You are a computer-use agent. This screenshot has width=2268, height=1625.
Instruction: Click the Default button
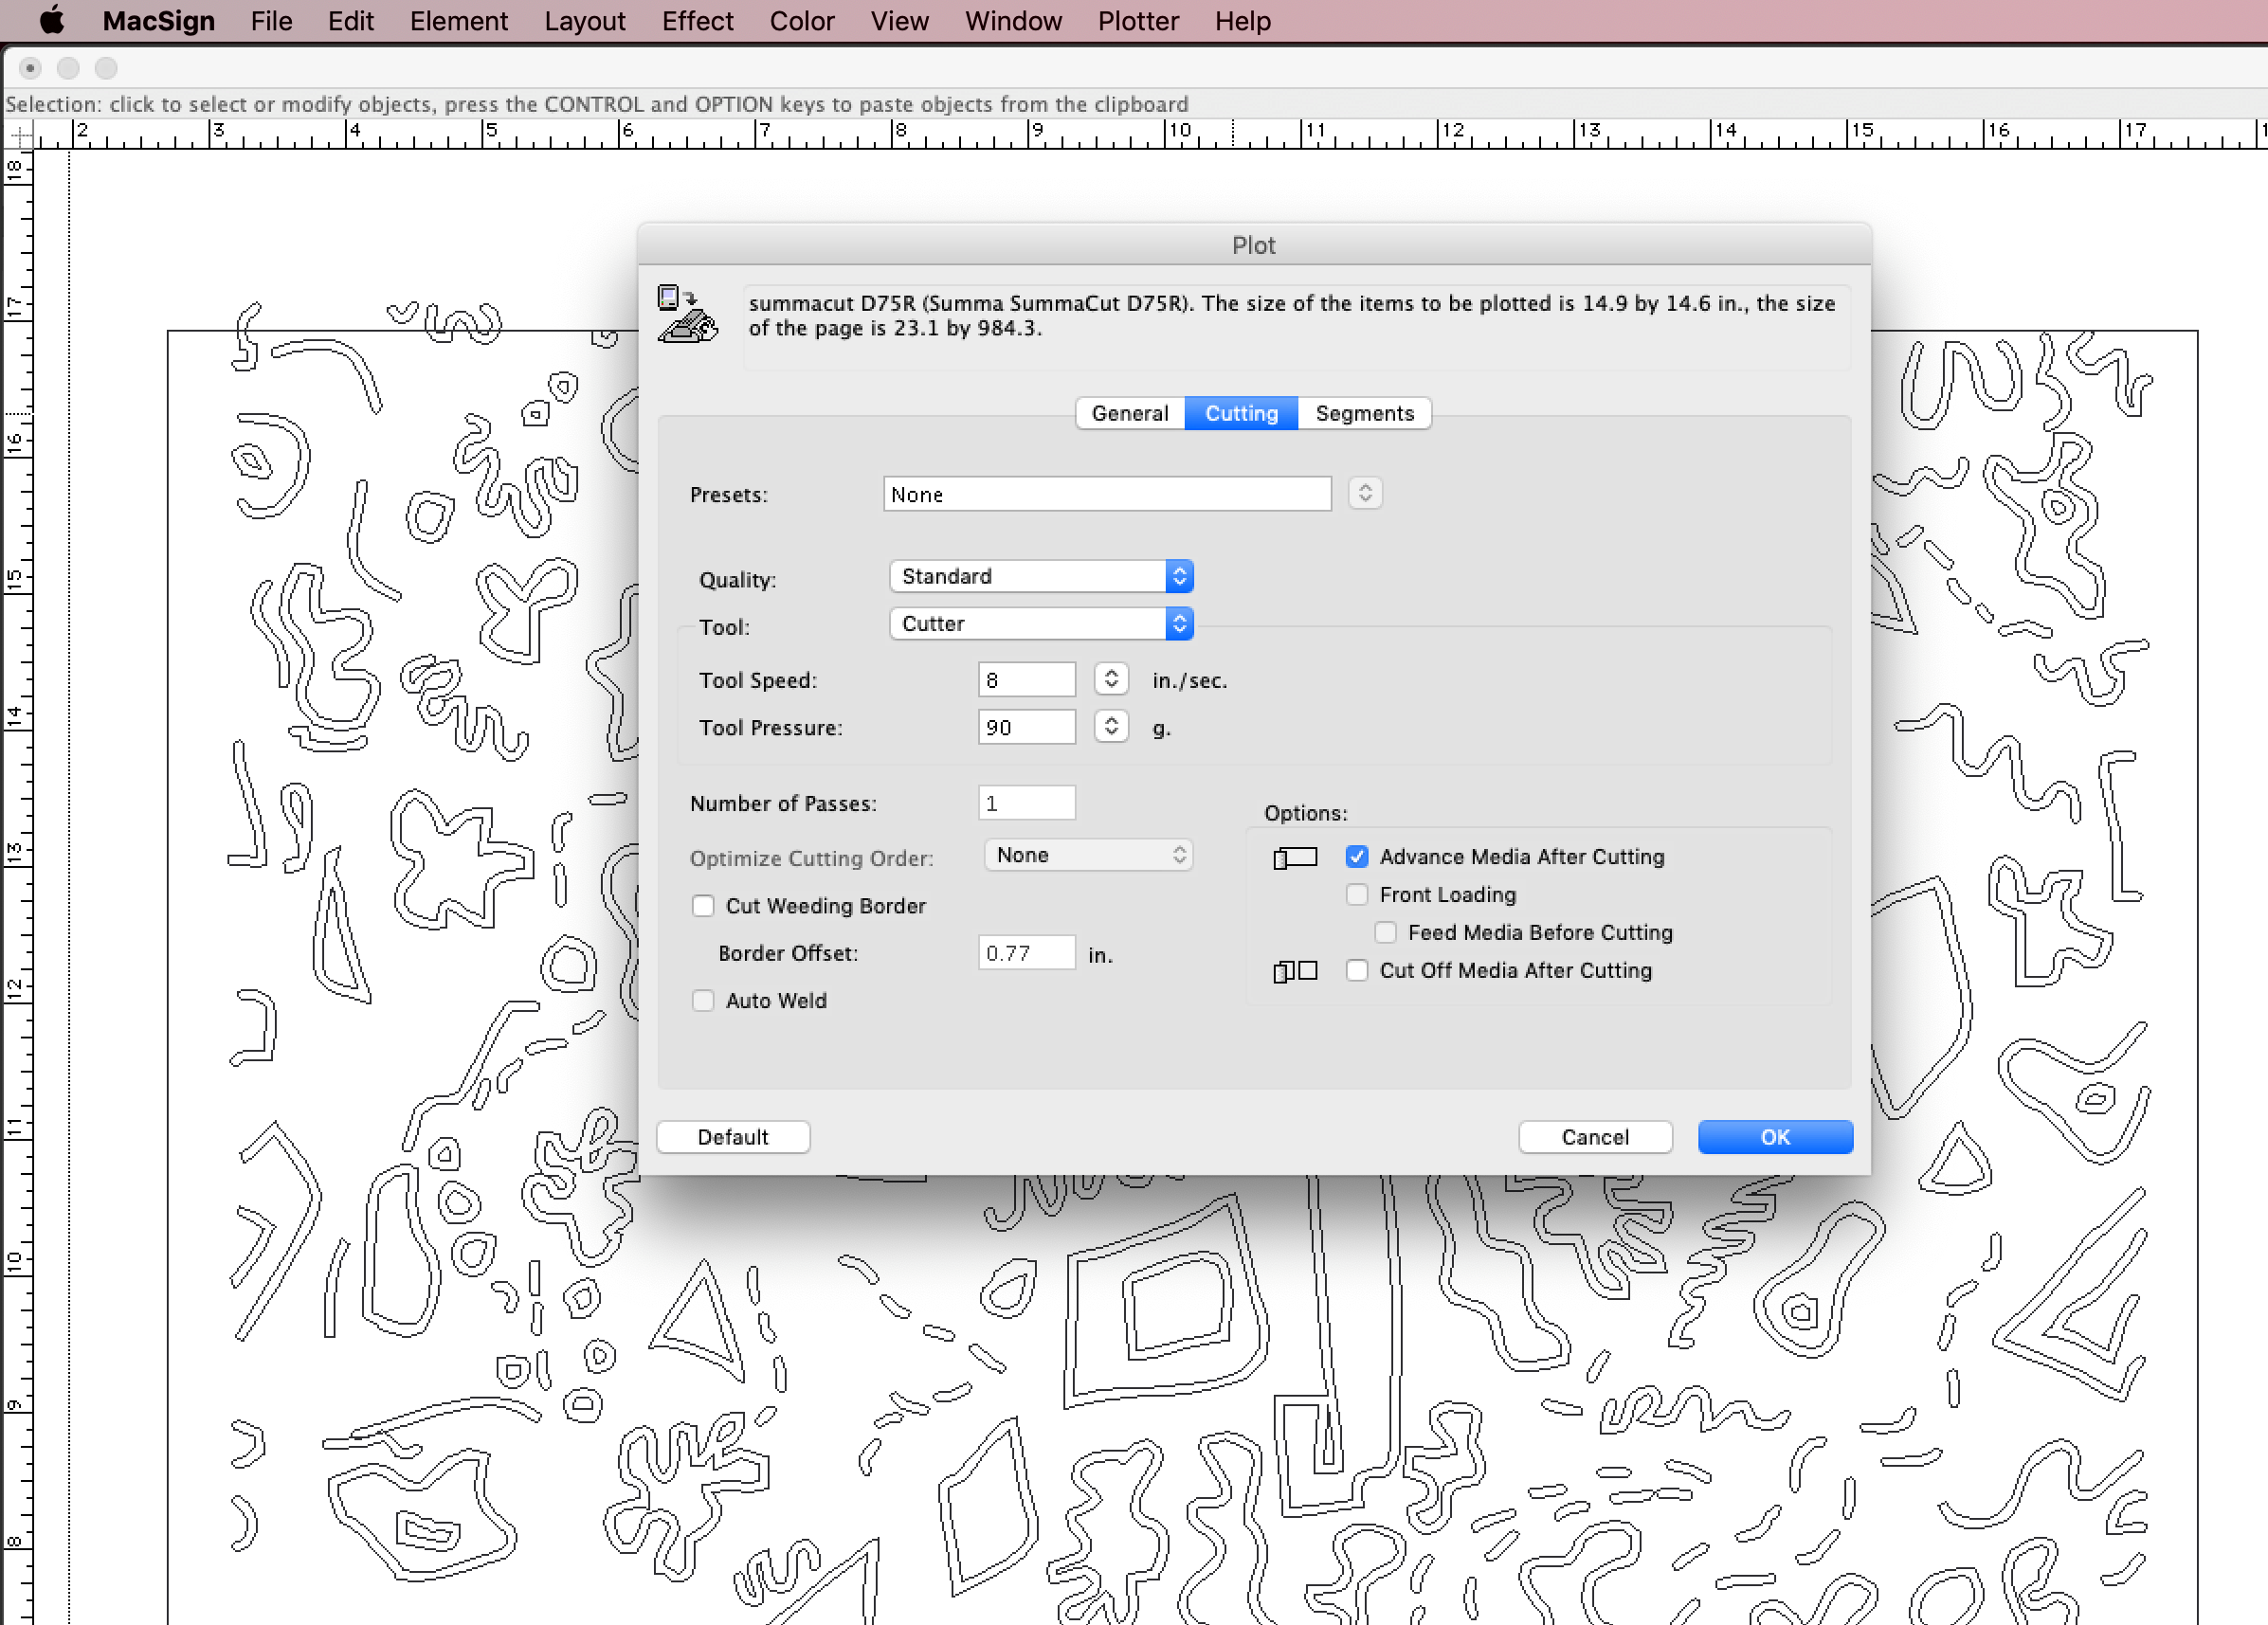point(733,1138)
